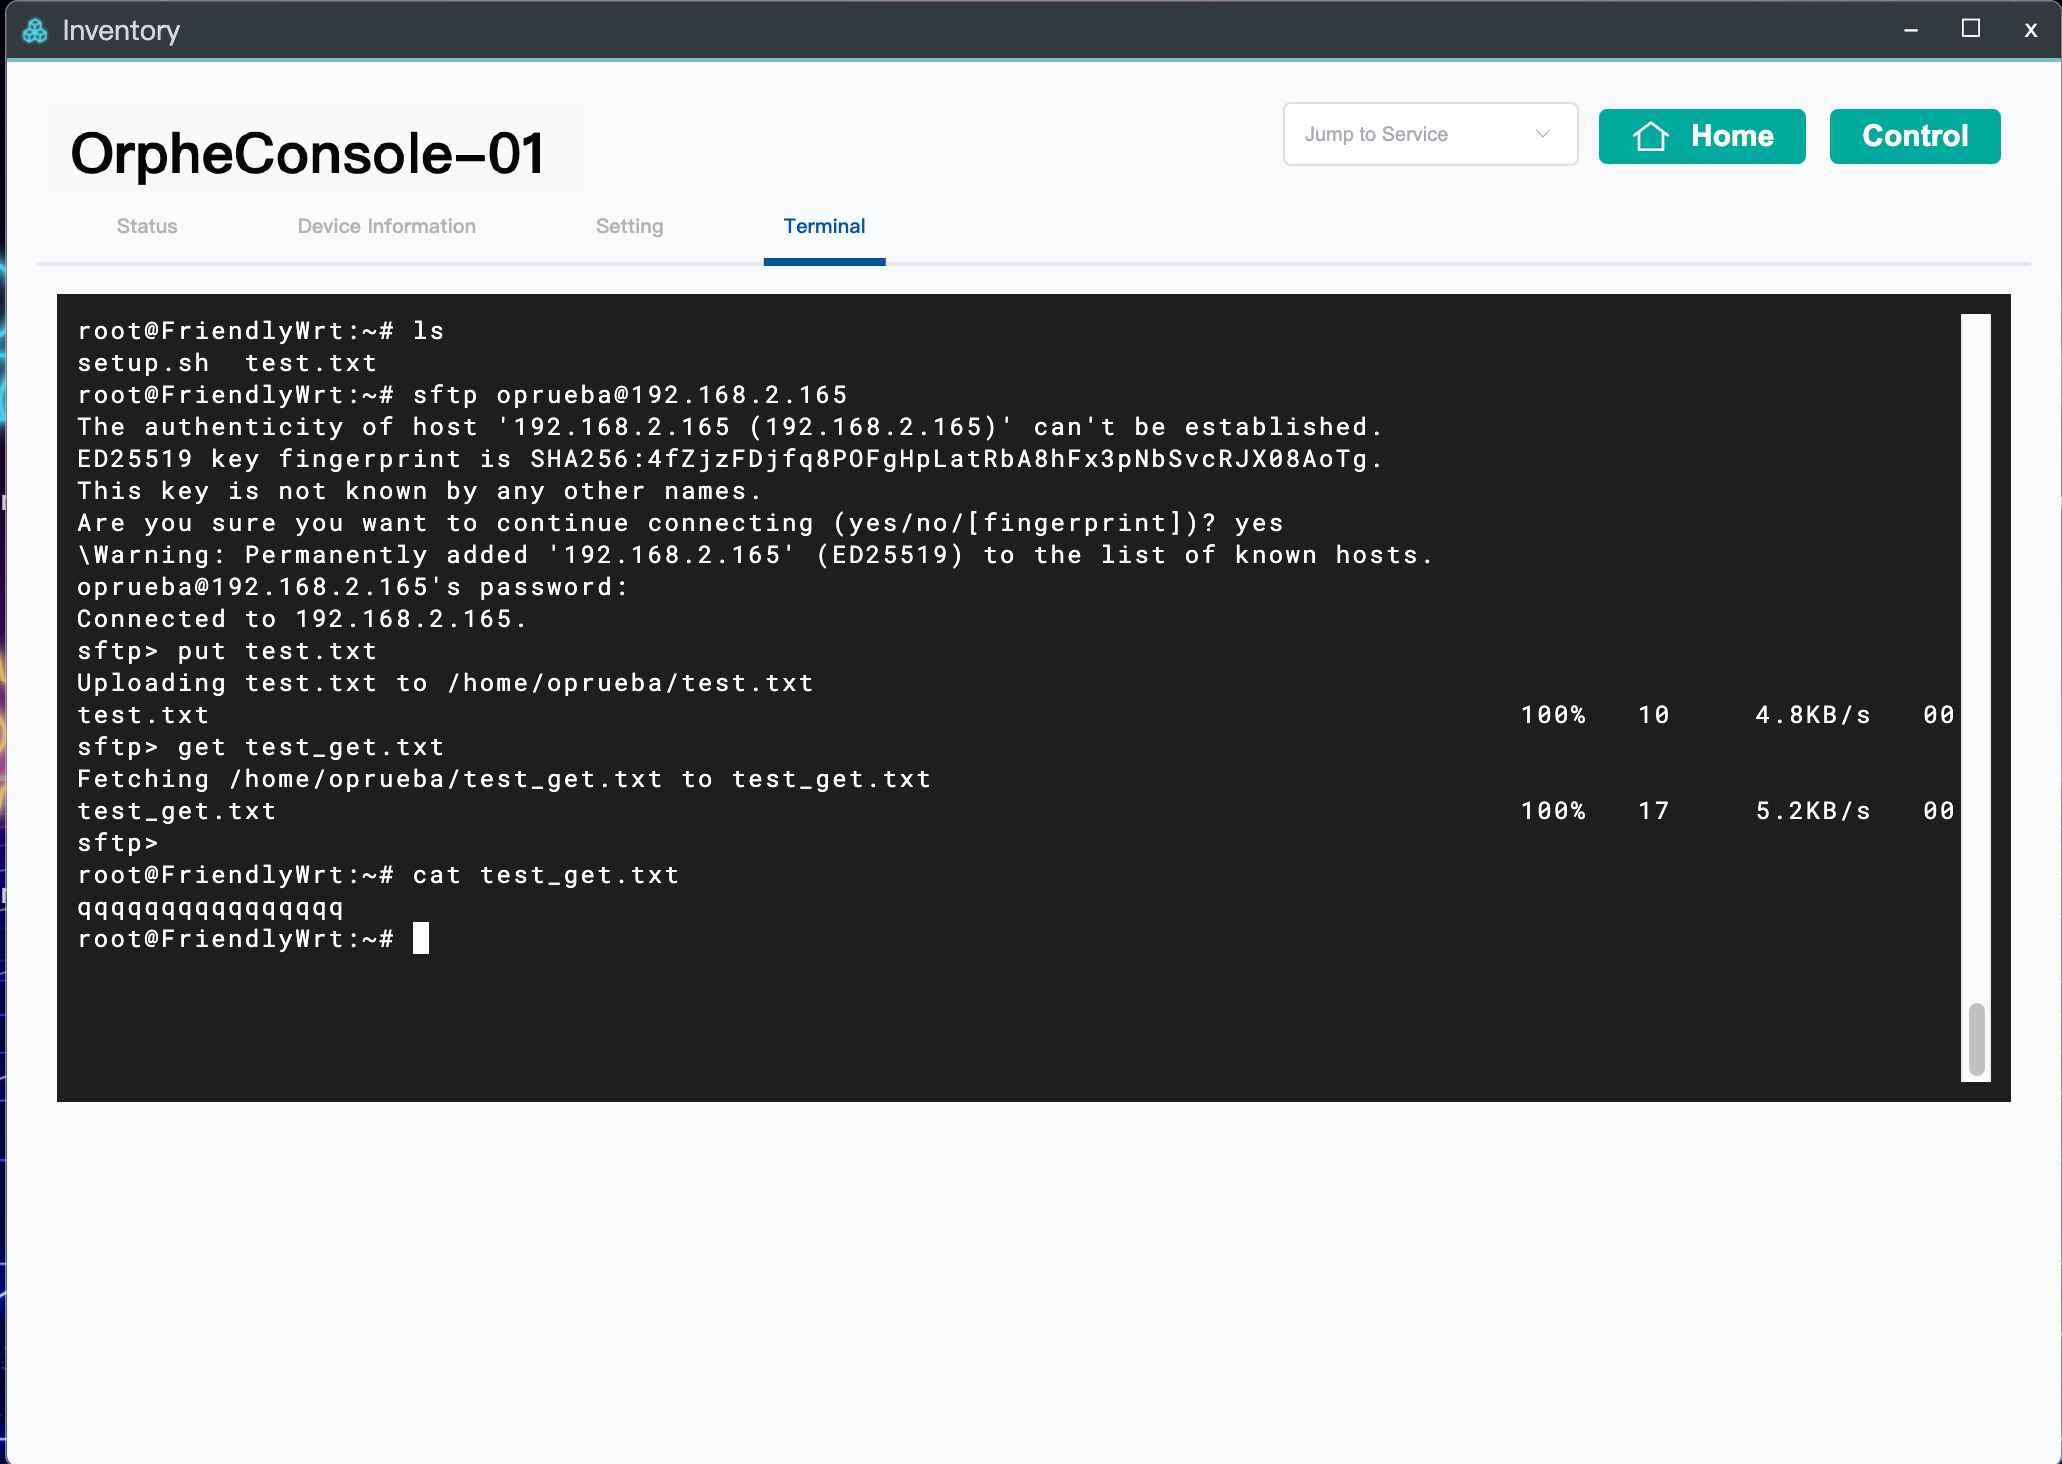This screenshot has height=1464, width=2062.
Task: Click the terminal cursor at the prompt
Action: coord(421,938)
